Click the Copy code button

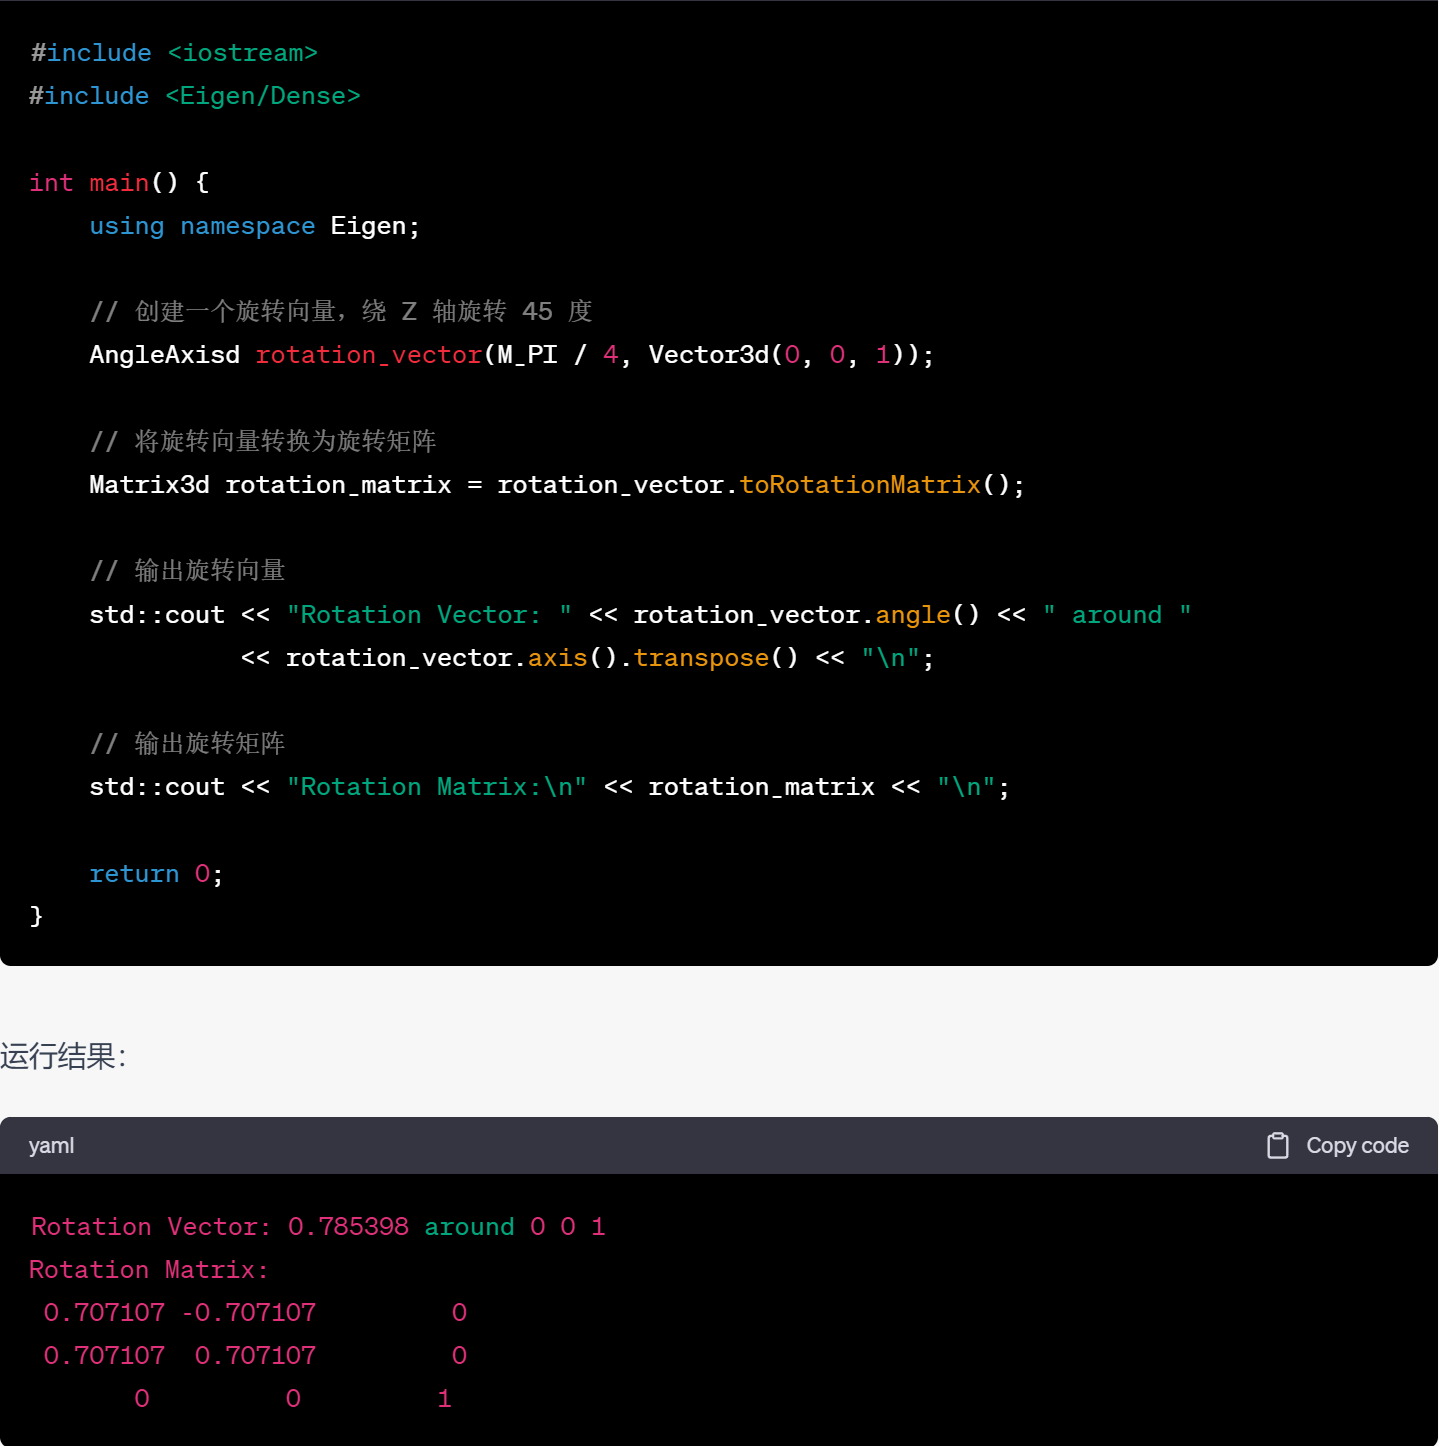tap(1338, 1146)
